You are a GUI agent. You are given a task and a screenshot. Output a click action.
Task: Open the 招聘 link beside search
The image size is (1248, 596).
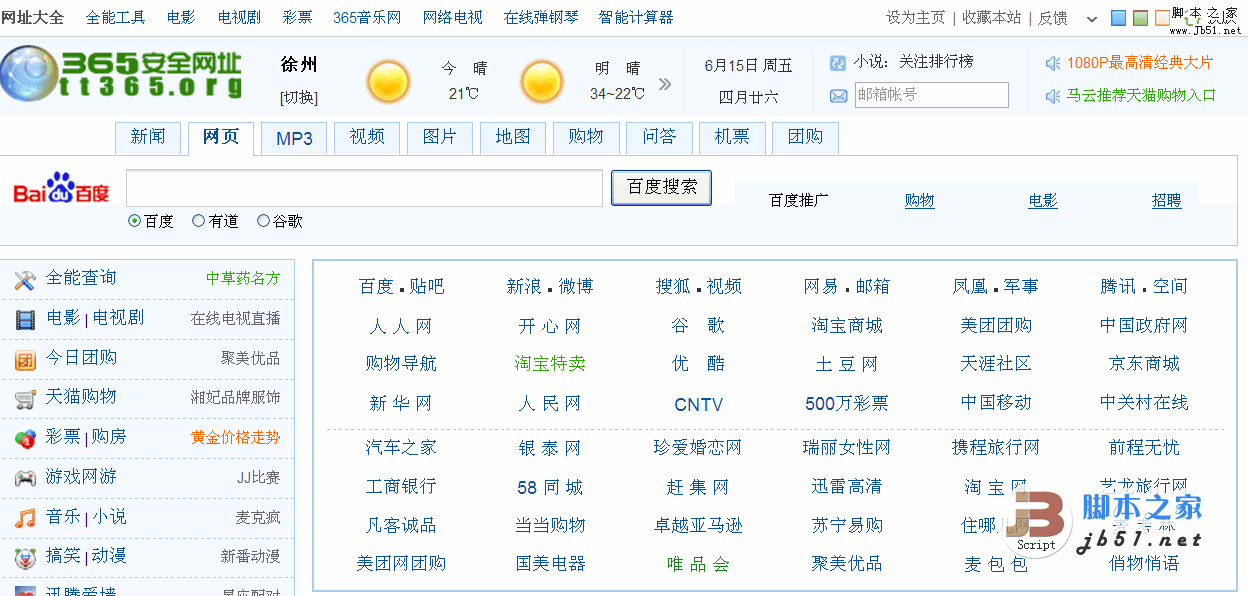coord(1166,200)
